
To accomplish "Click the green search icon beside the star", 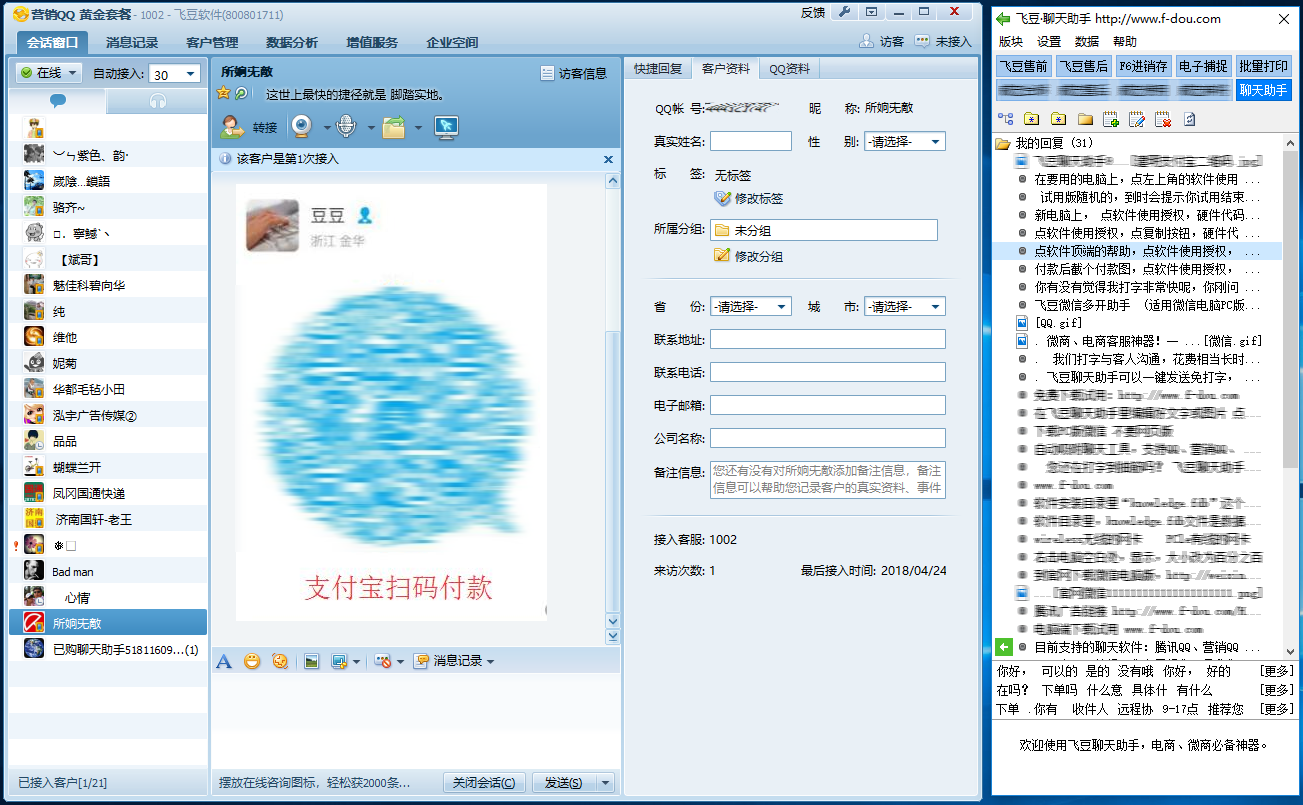I will coord(241,93).
